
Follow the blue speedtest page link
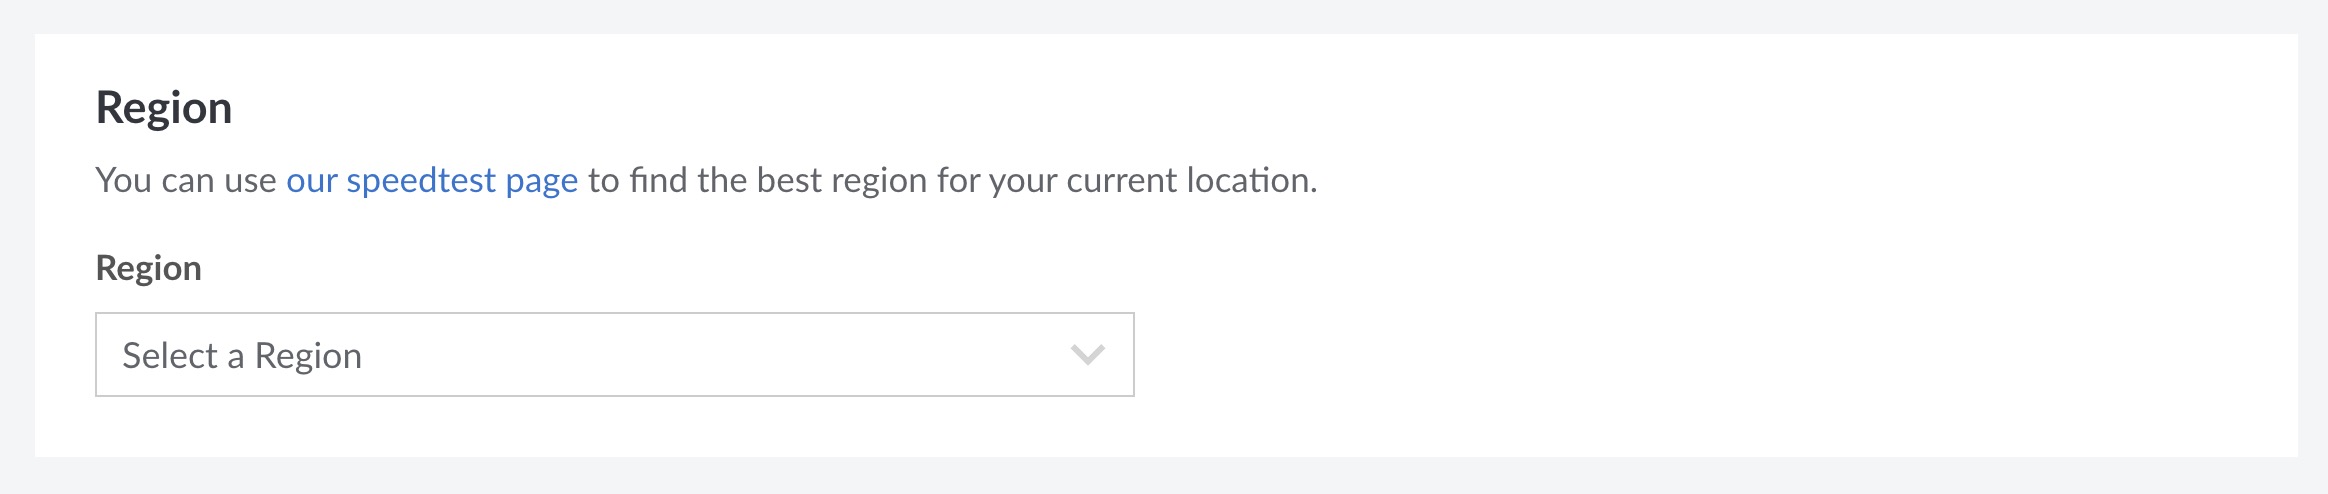tap(432, 180)
